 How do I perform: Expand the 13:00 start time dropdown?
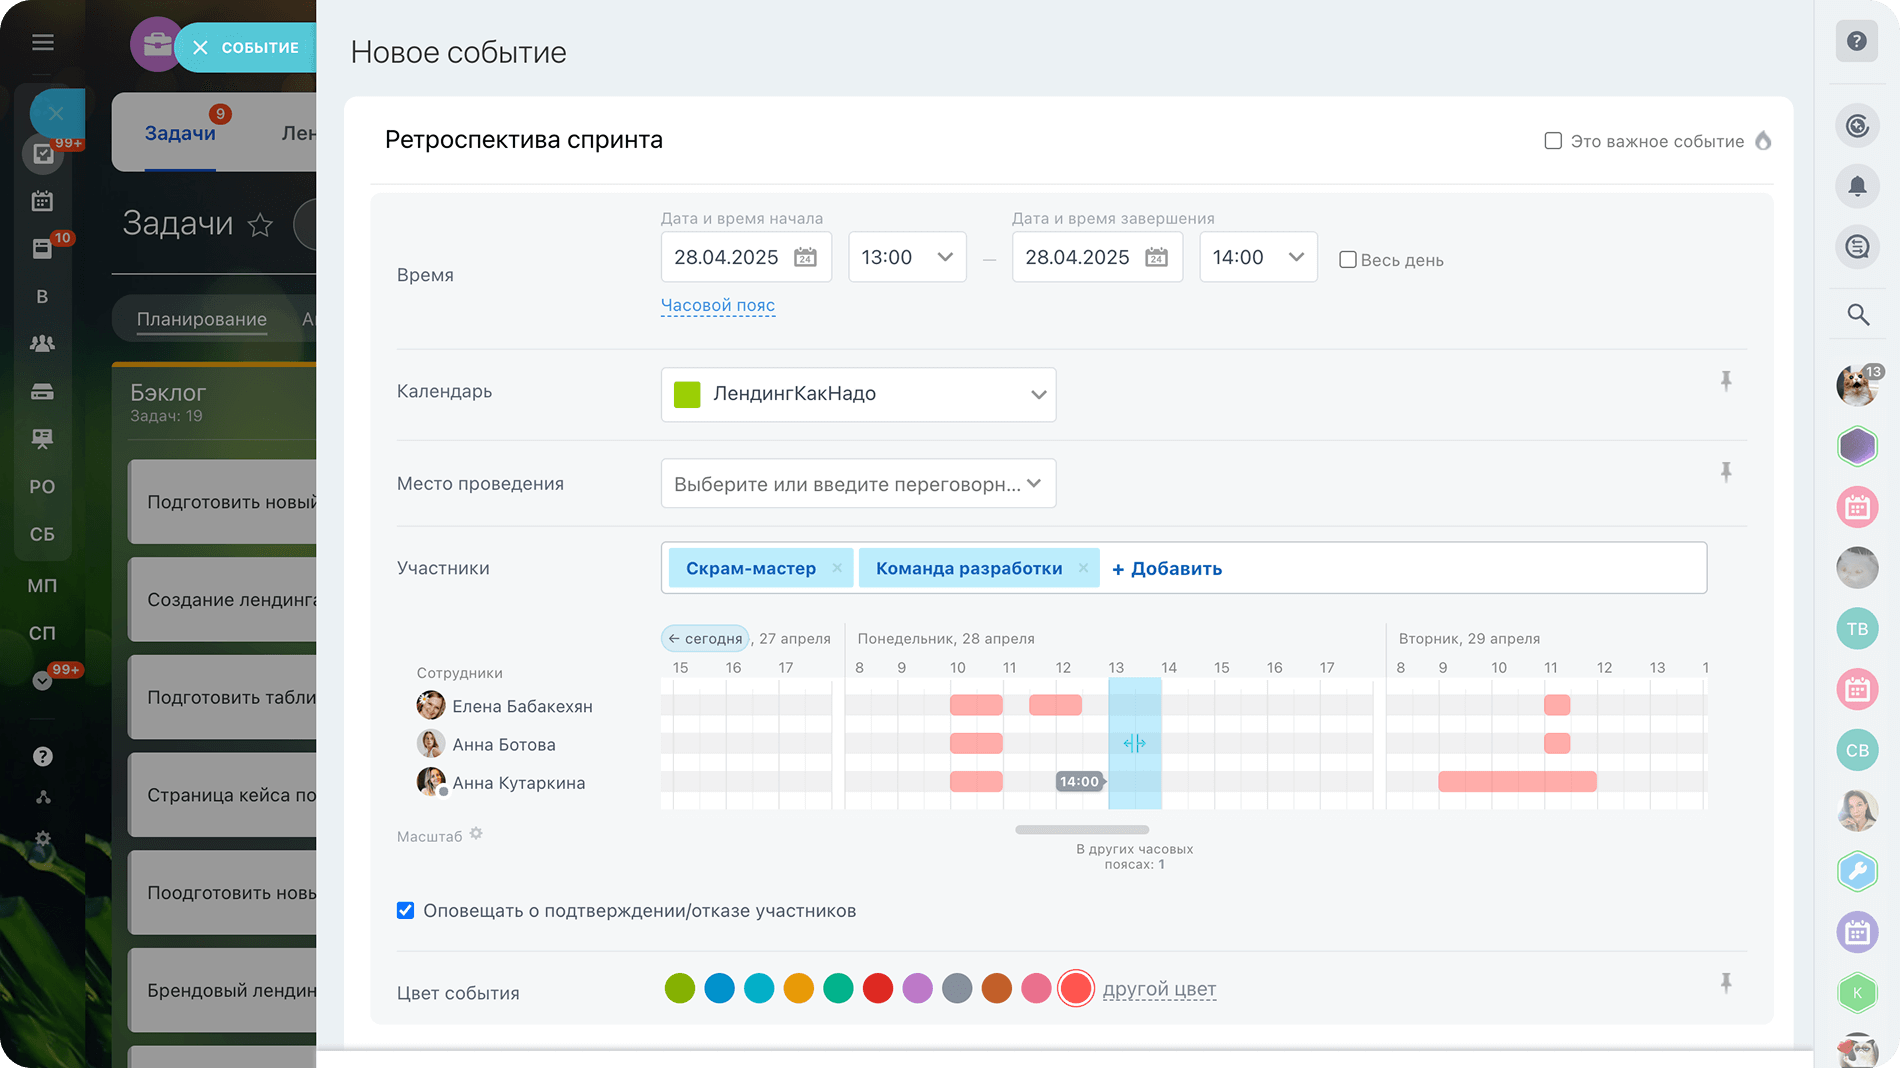(907, 257)
